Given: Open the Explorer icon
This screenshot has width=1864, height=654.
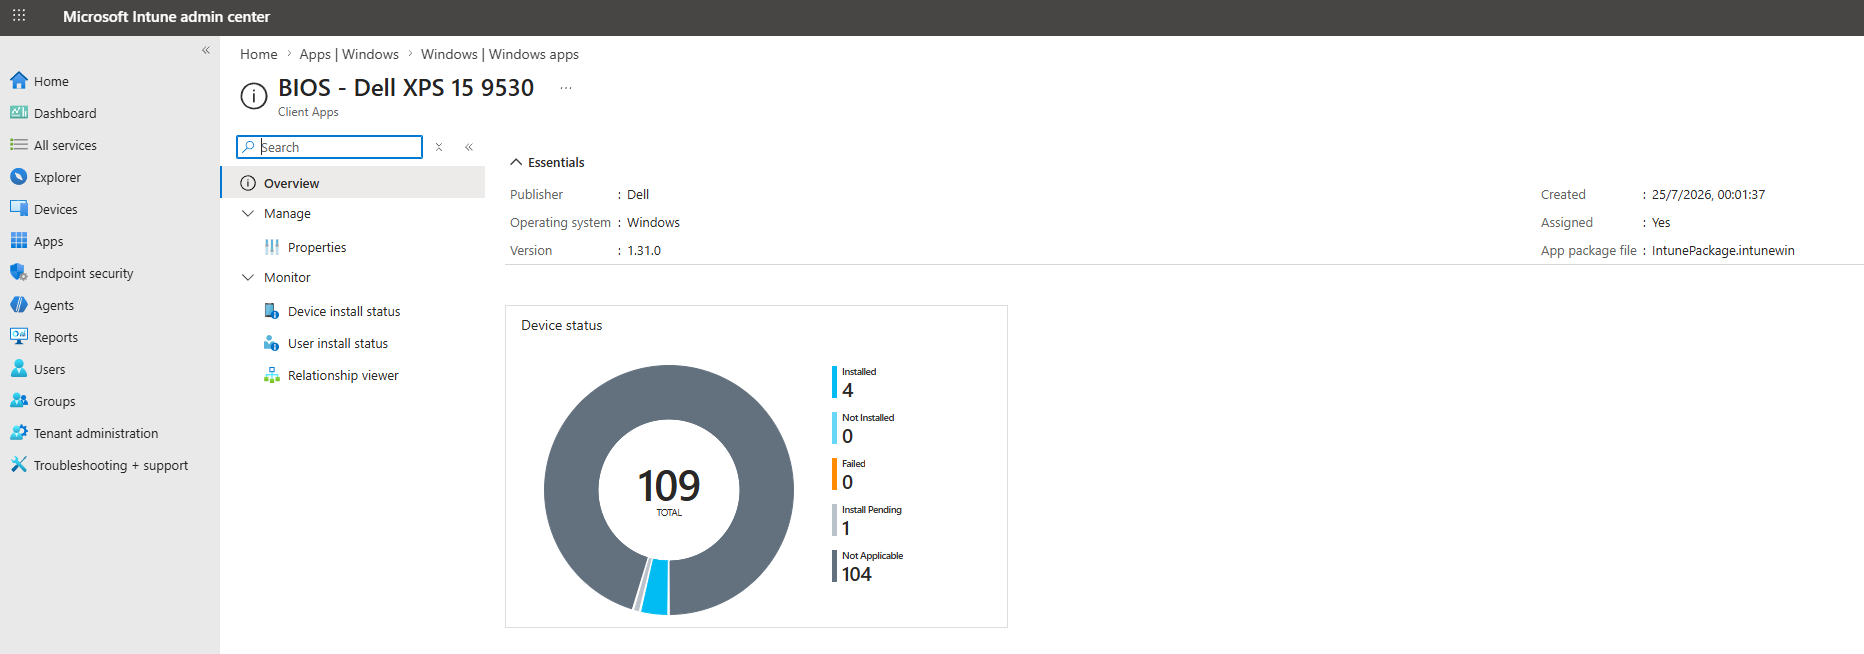Looking at the screenshot, I should (x=19, y=177).
